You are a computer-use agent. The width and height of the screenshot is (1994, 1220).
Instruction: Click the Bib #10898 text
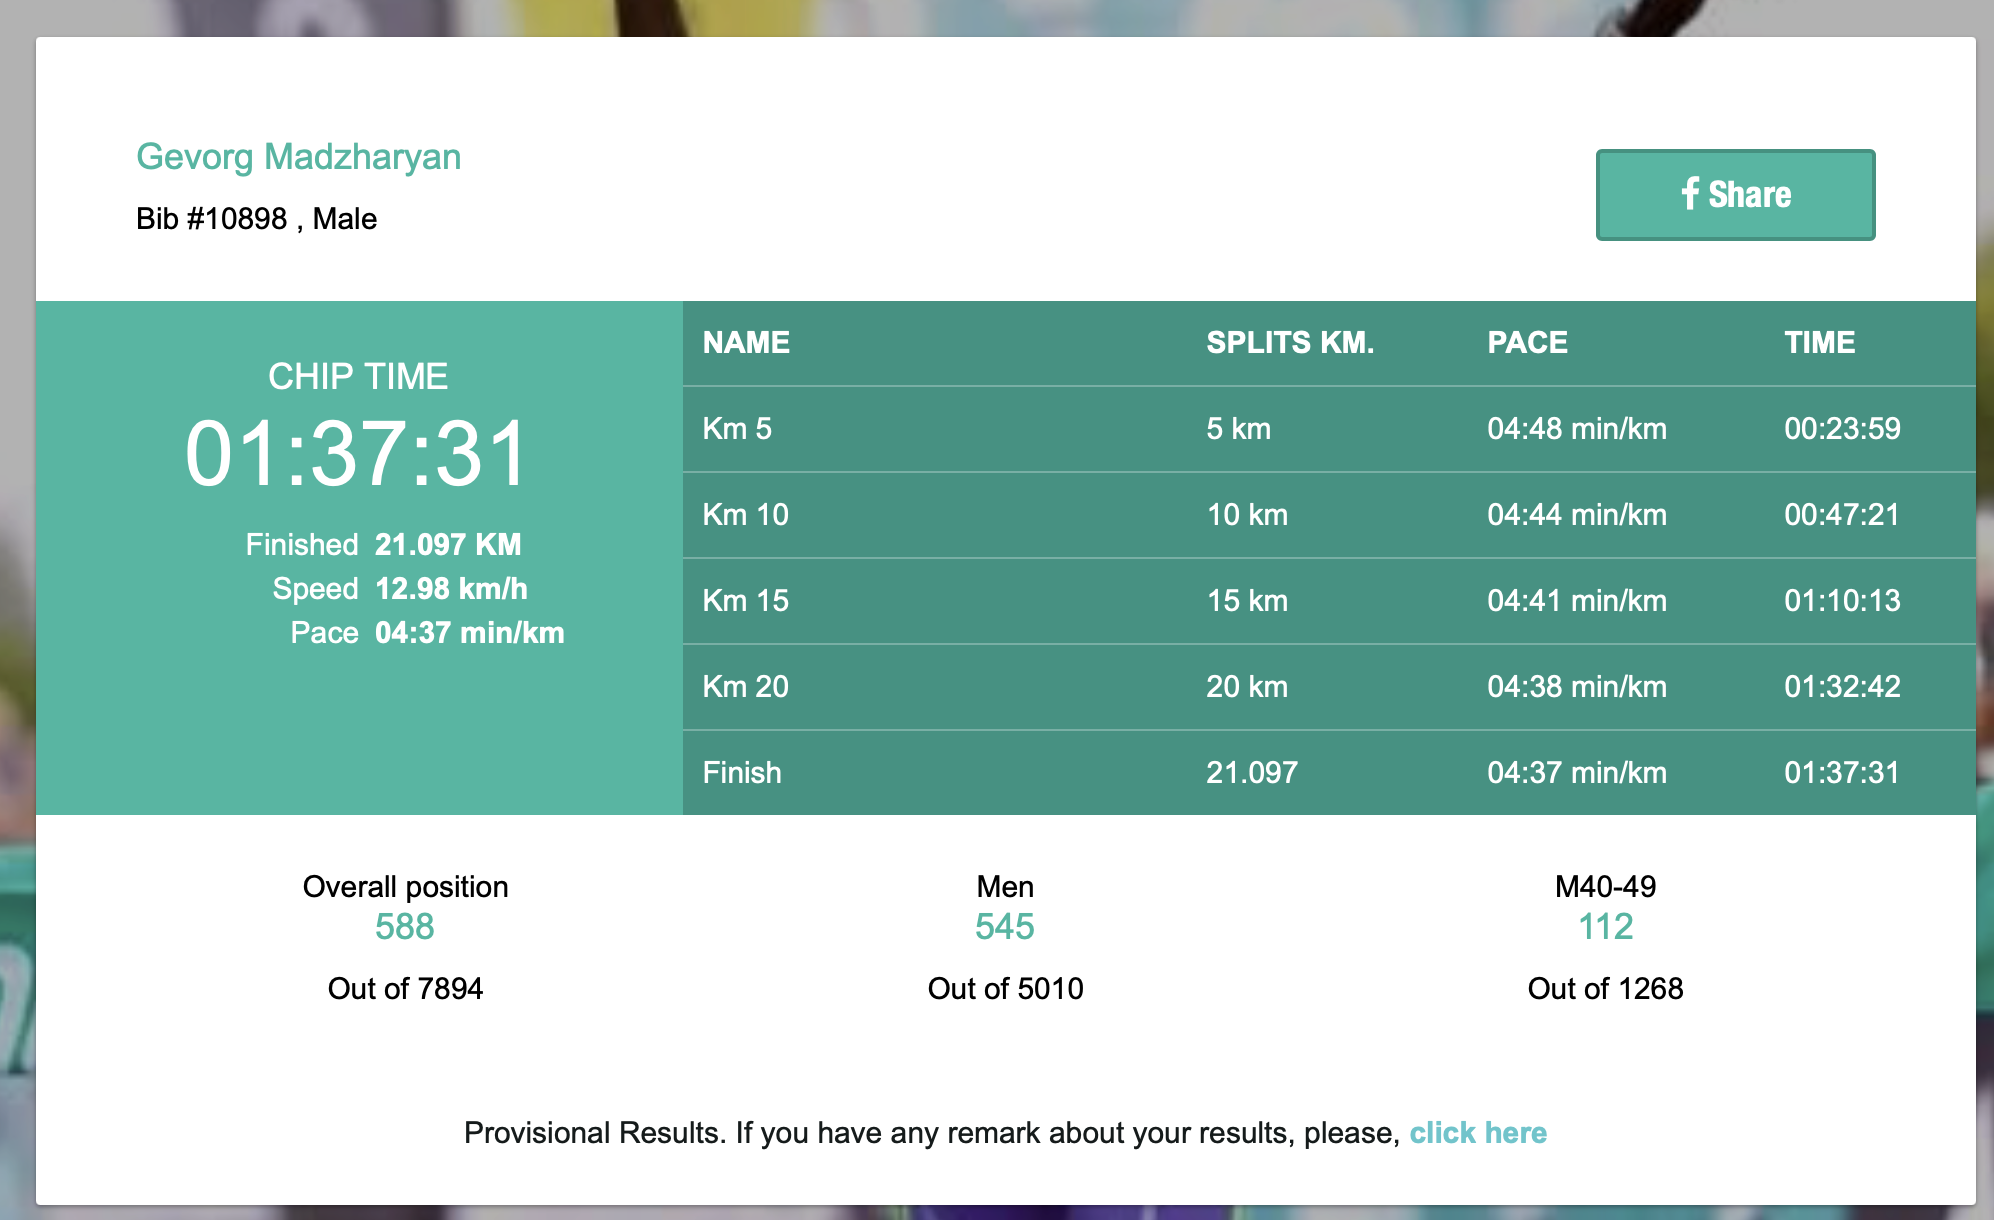point(212,219)
